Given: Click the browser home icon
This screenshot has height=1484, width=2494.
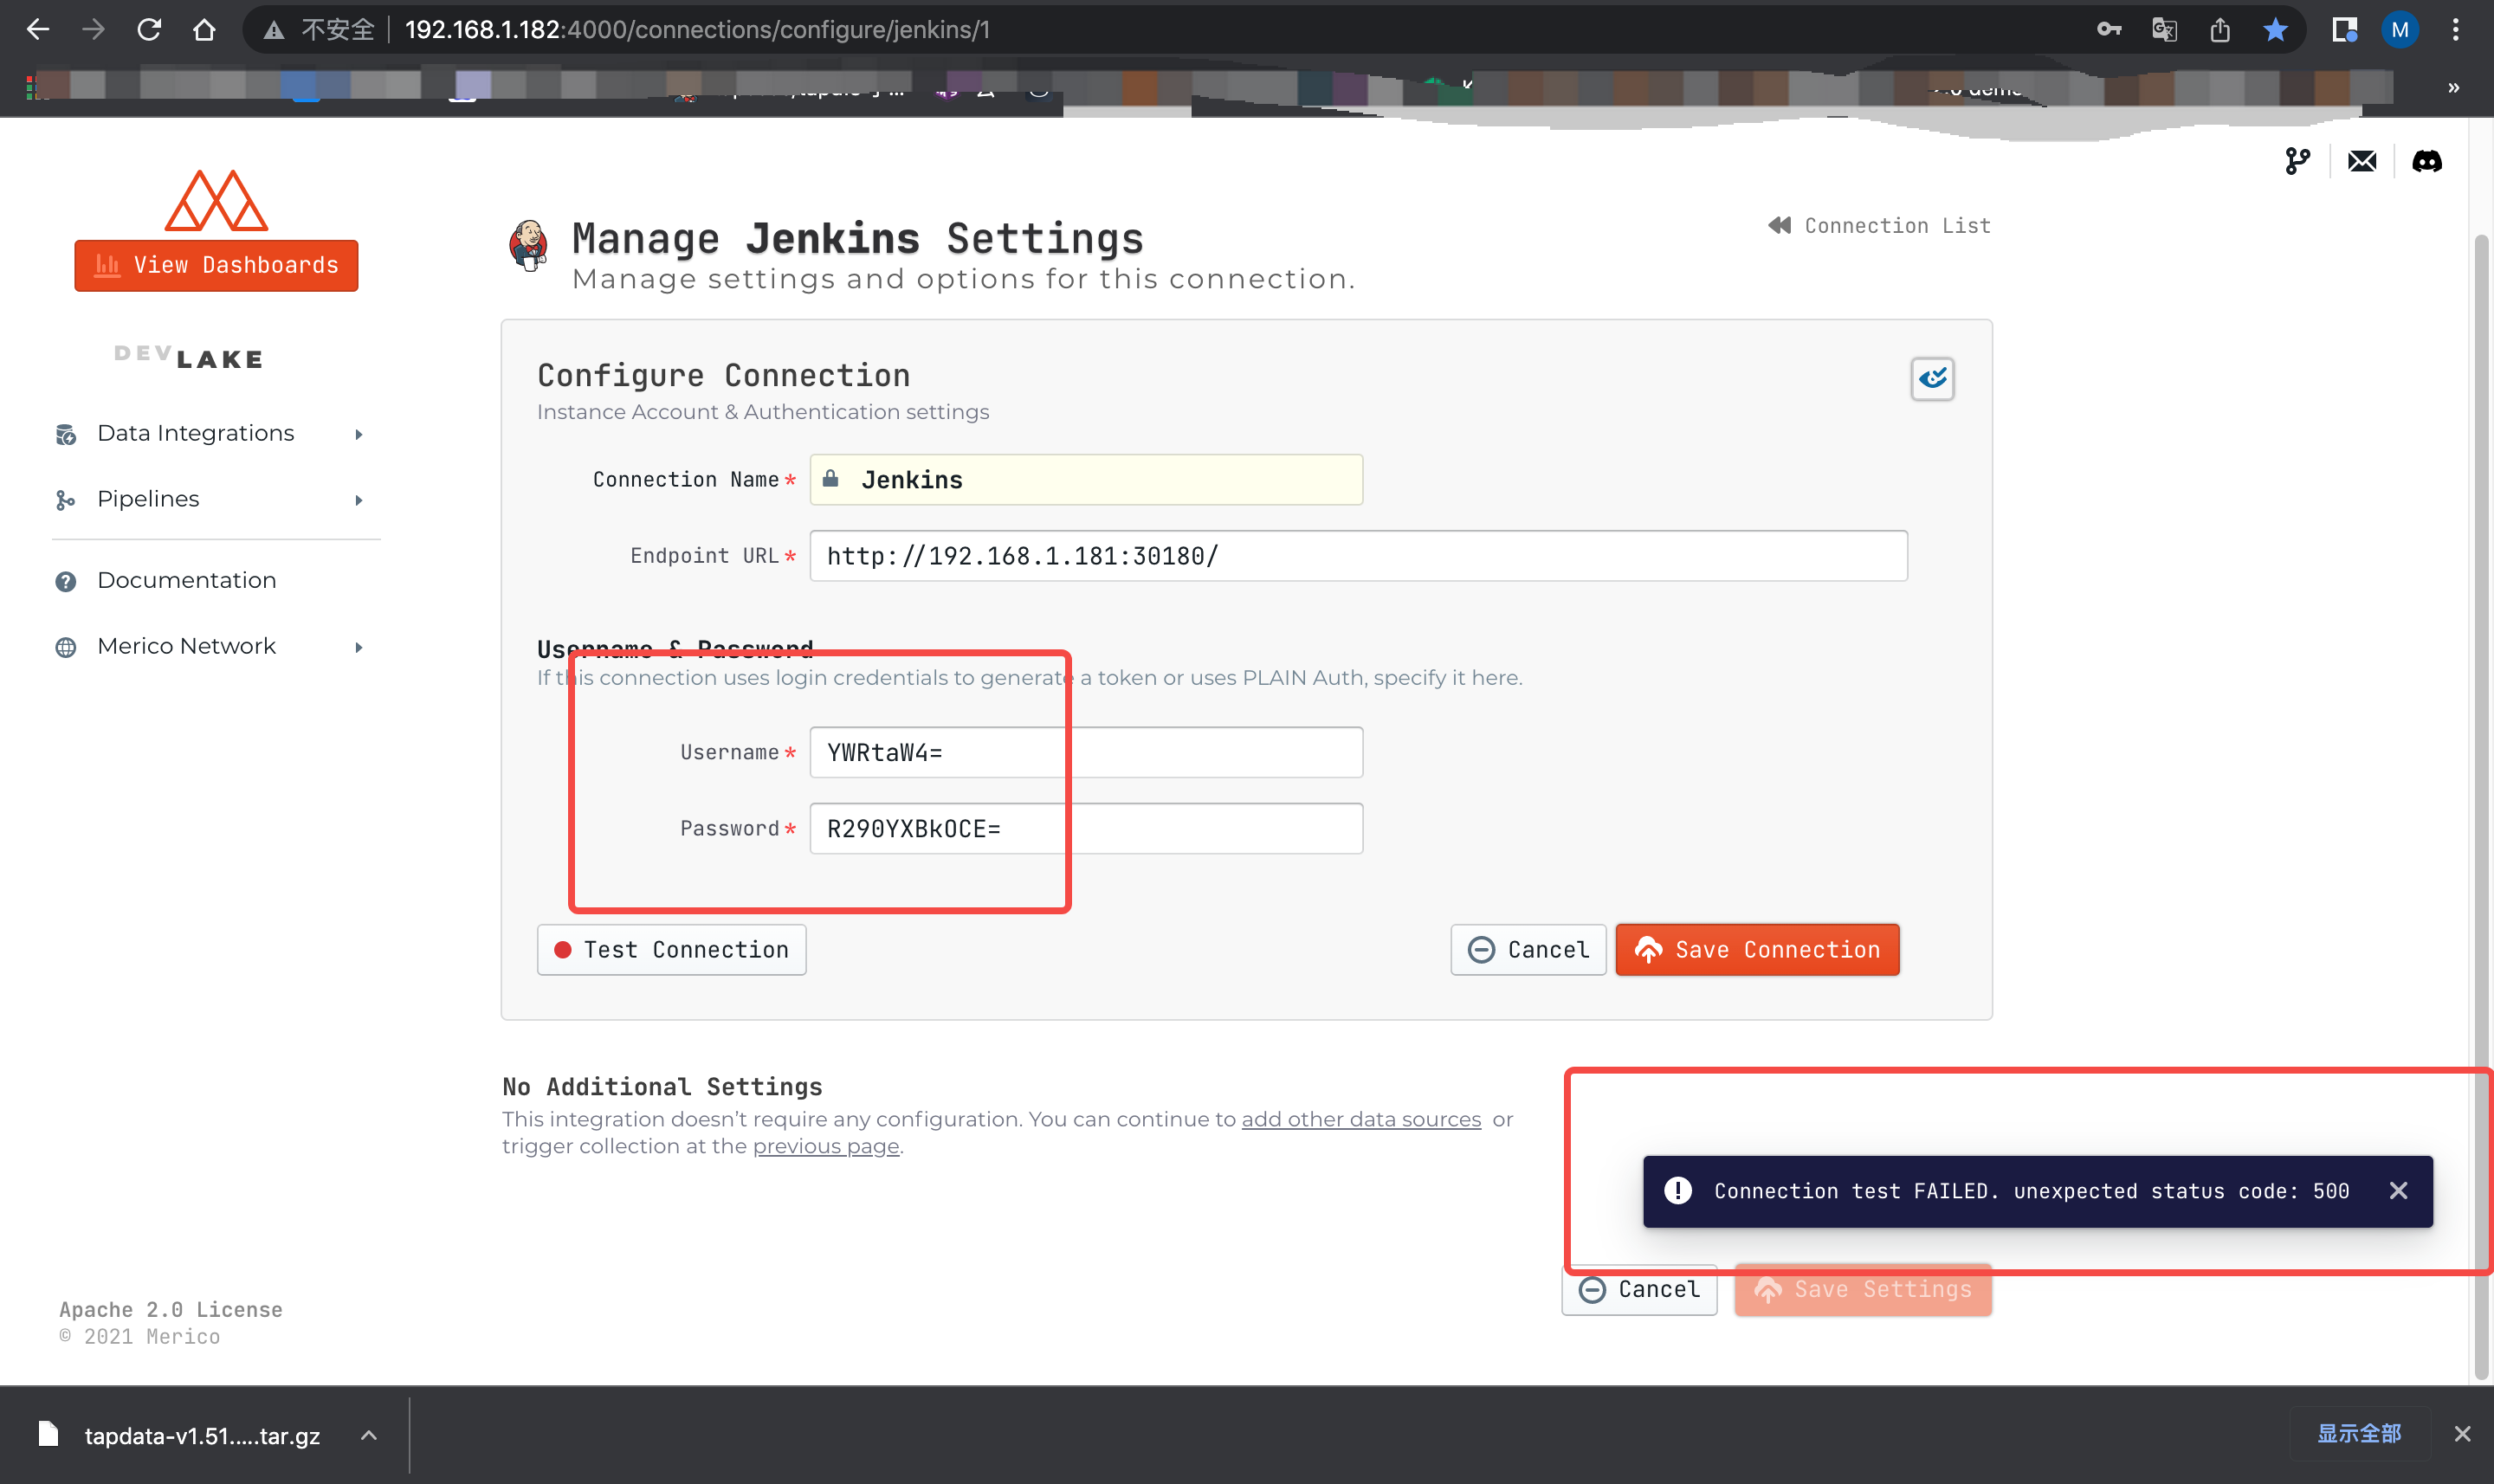Looking at the screenshot, I should point(204,30).
